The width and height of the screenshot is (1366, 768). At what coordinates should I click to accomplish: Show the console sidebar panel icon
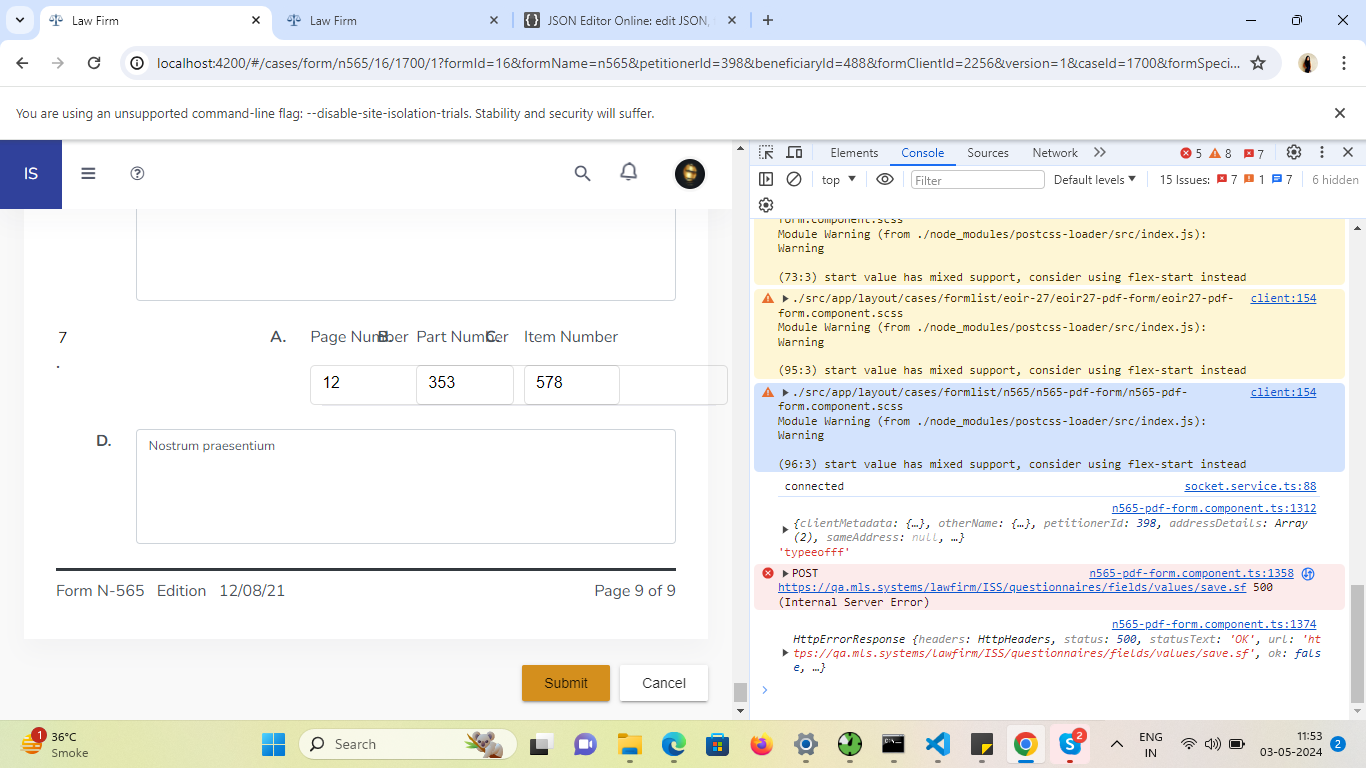[x=766, y=179]
